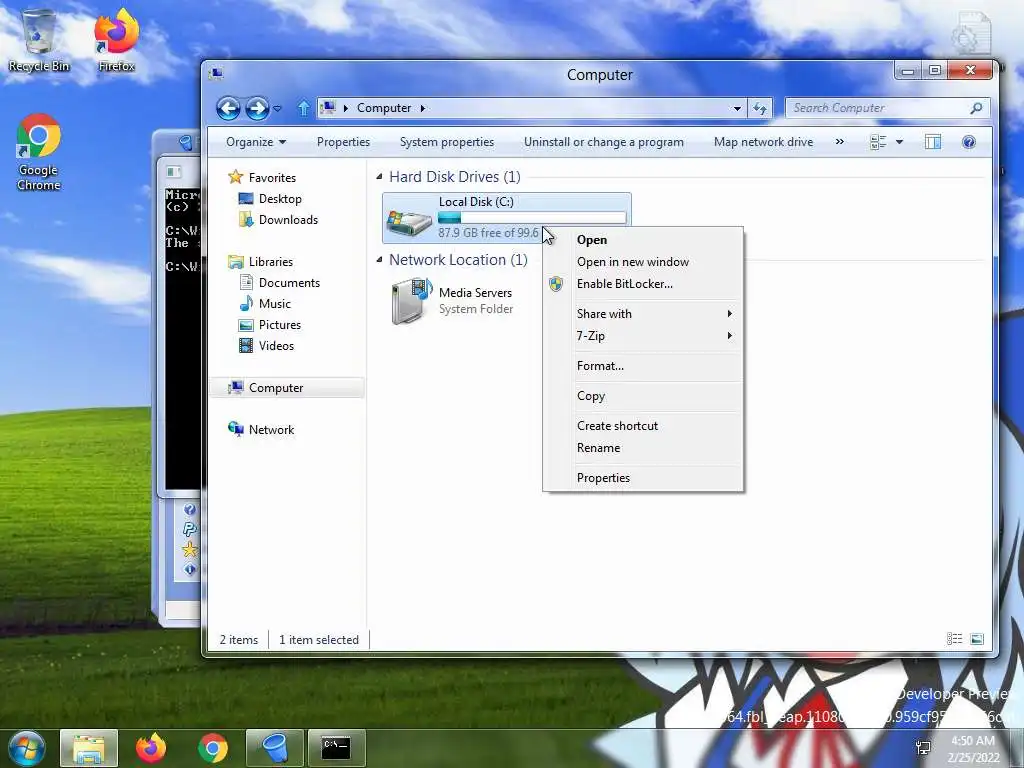The height and width of the screenshot is (768, 1024).
Task: Choose Properties in context menu
Action: click(x=643, y=478)
